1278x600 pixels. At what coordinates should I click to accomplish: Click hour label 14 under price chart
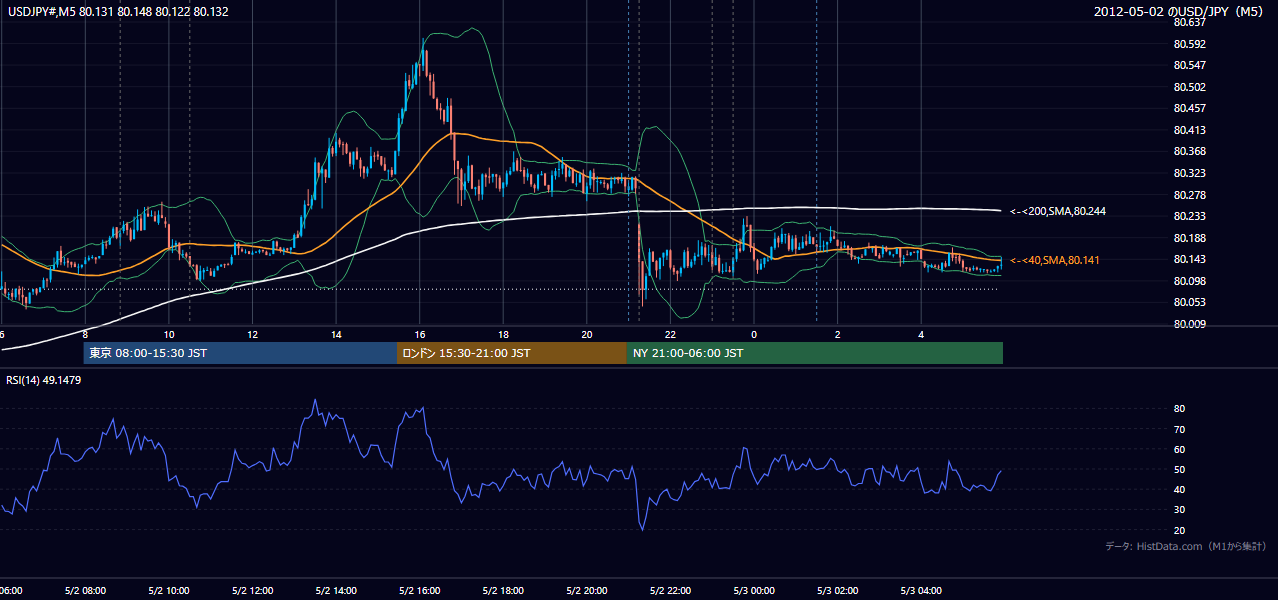[336, 334]
